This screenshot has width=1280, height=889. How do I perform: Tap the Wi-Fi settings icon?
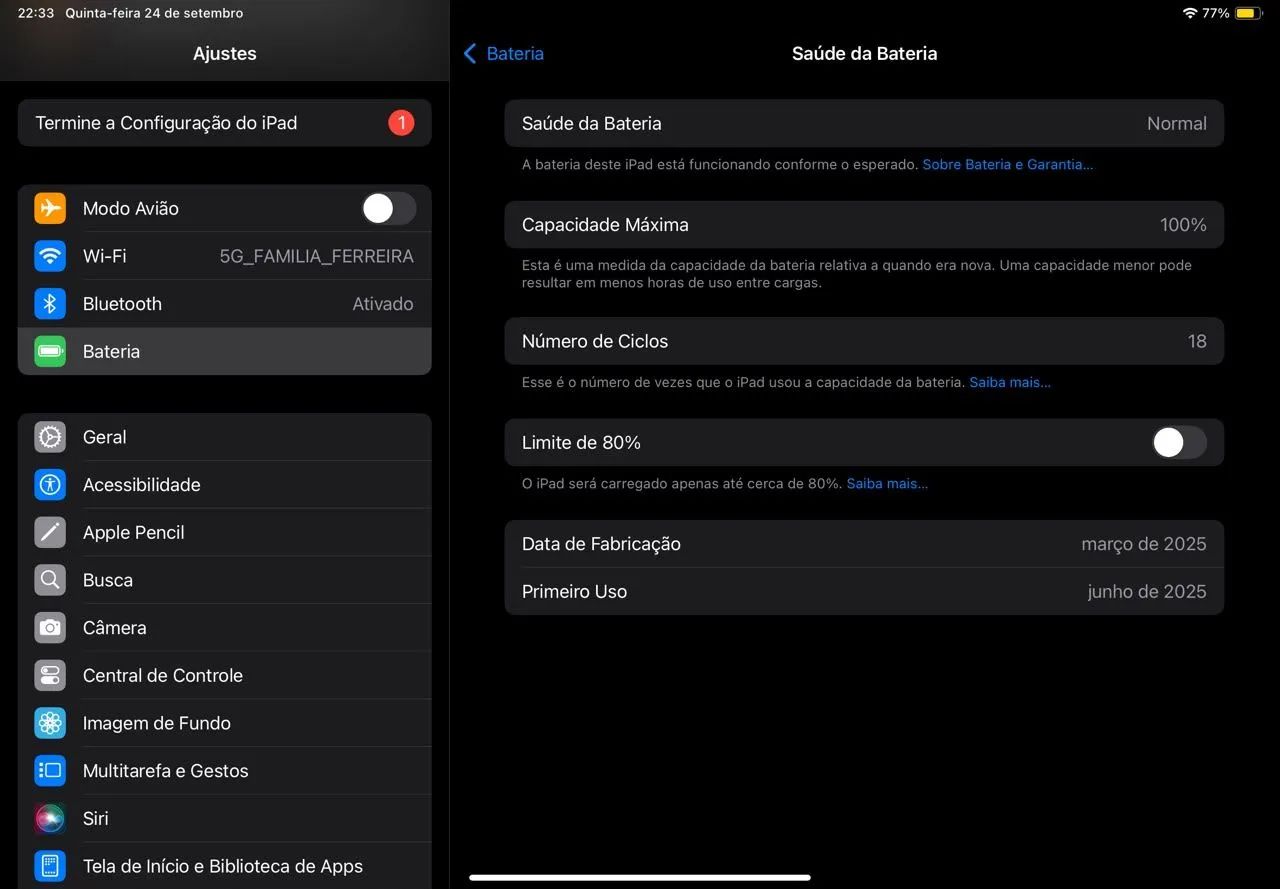click(50, 256)
